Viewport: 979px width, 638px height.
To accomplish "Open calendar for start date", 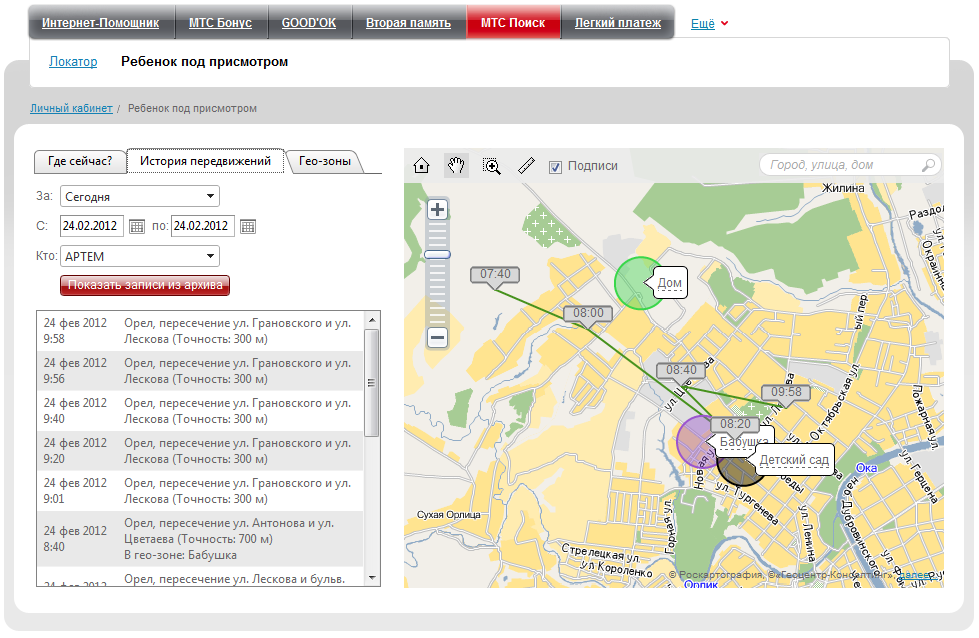I will (137, 226).
